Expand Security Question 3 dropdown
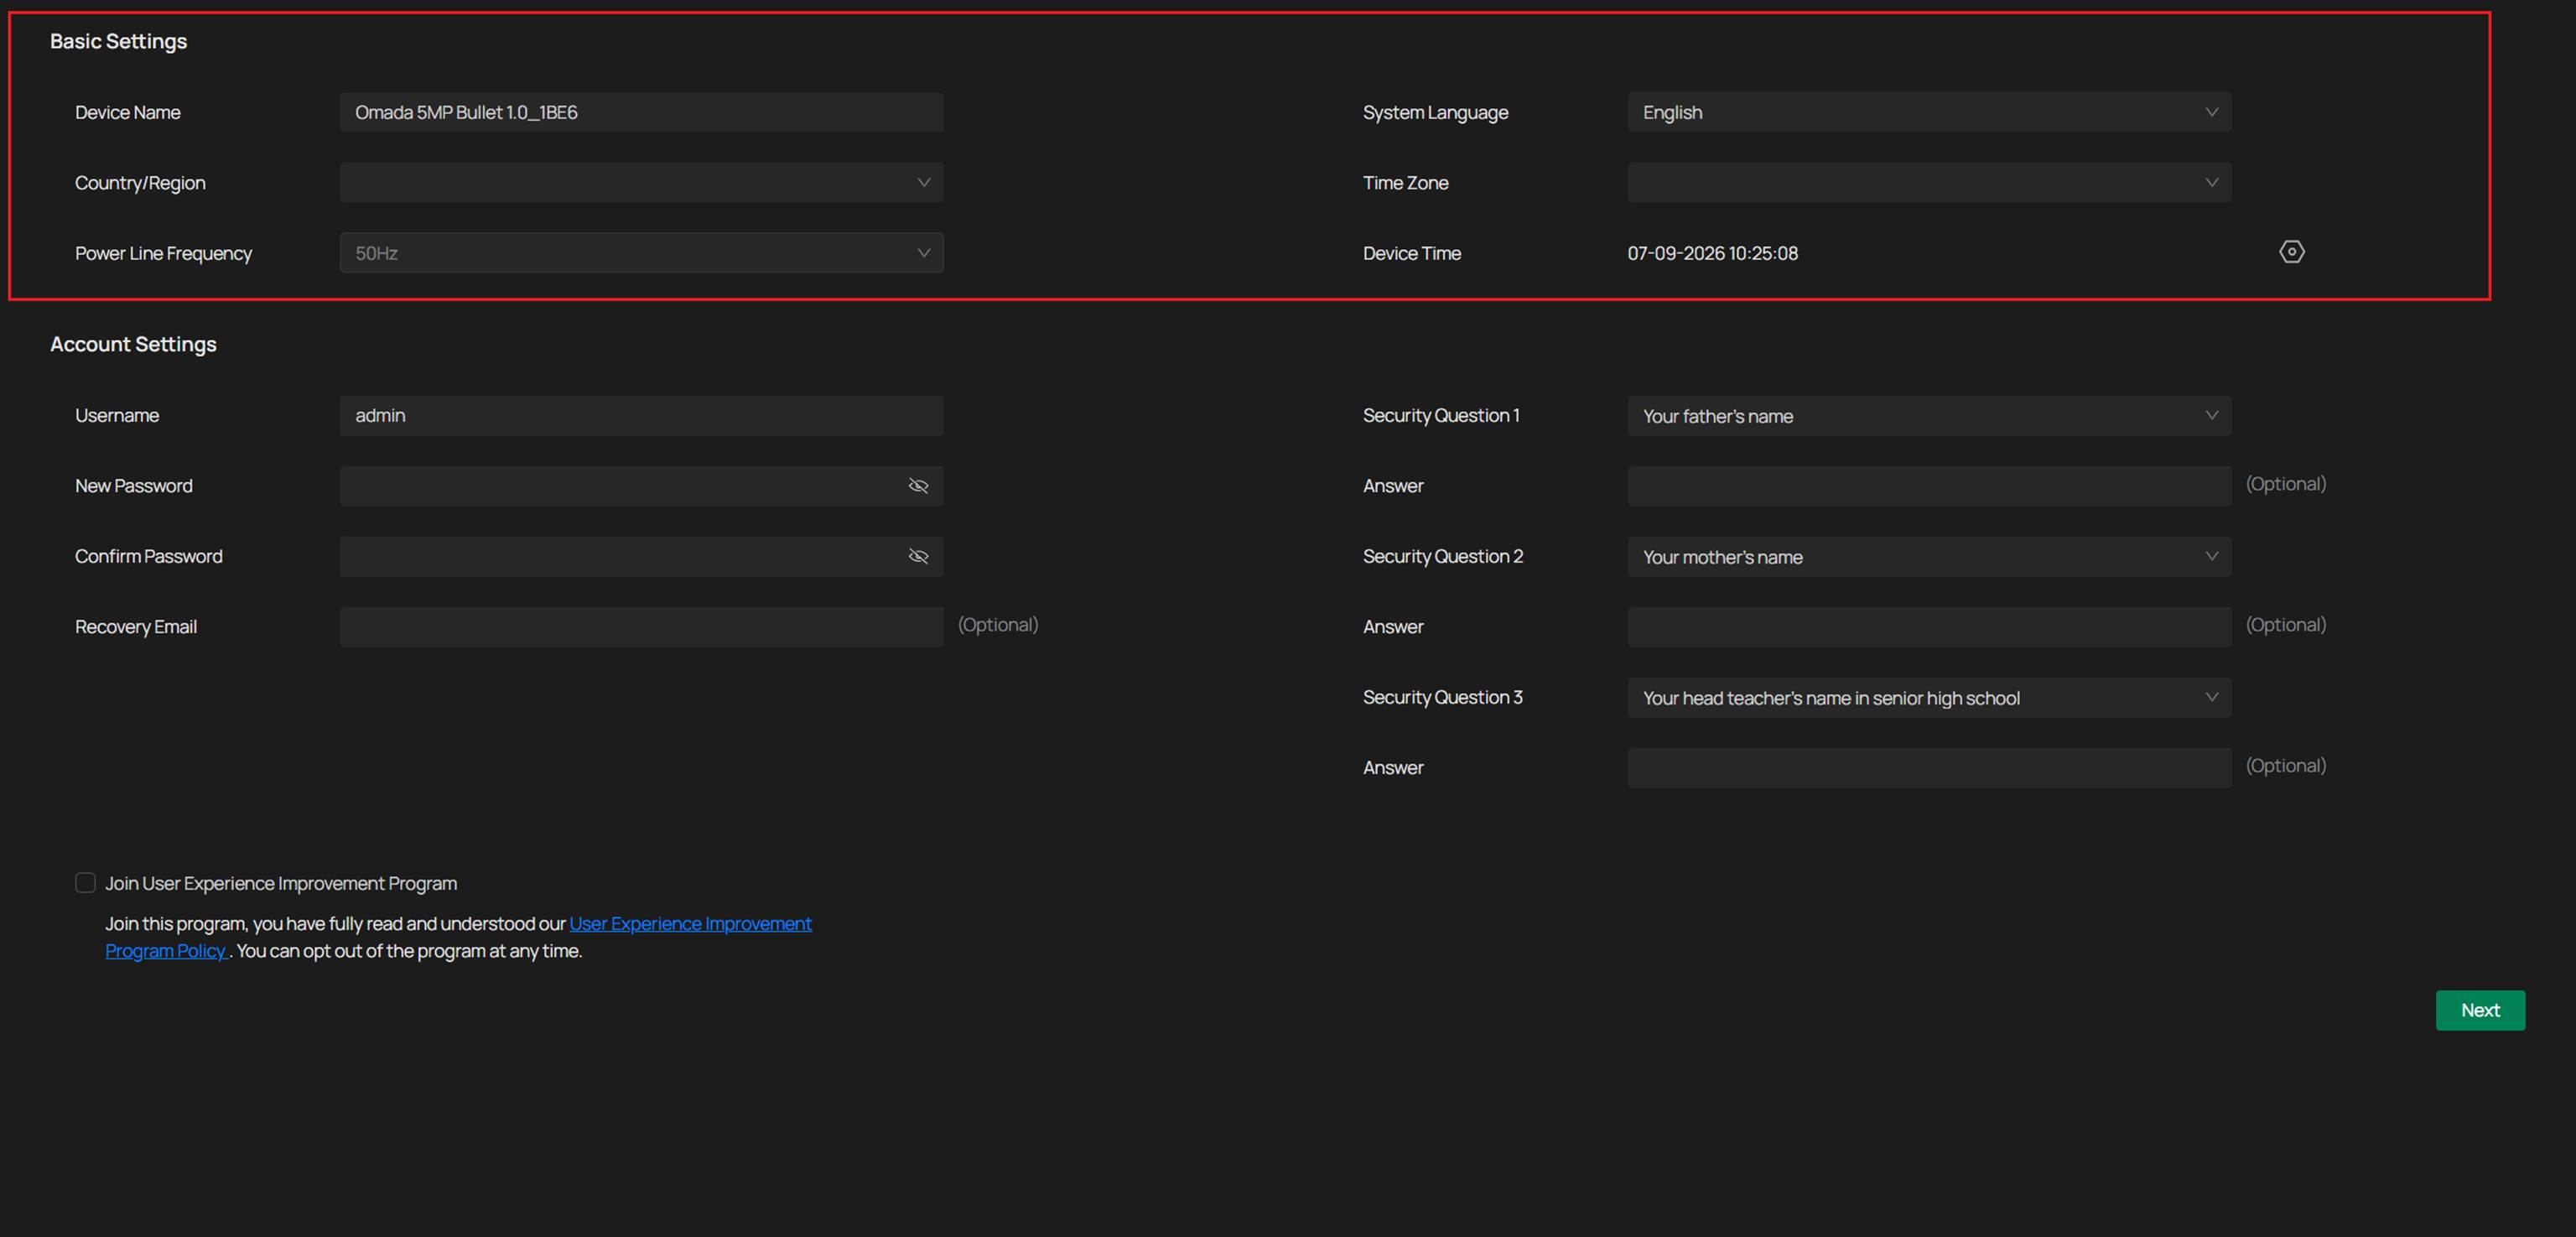Screen dimensions: 2576x1237 tap(1929, 698)
